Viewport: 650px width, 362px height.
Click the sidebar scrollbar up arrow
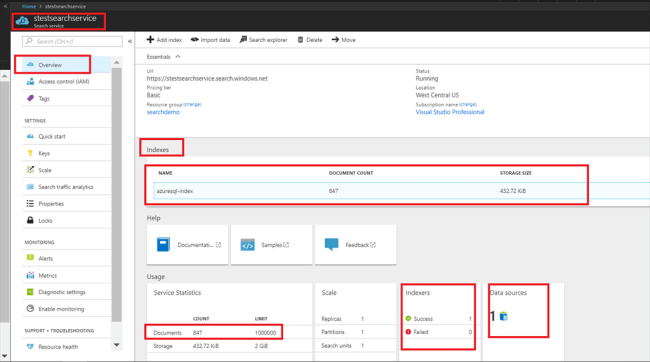pos(116,62)
